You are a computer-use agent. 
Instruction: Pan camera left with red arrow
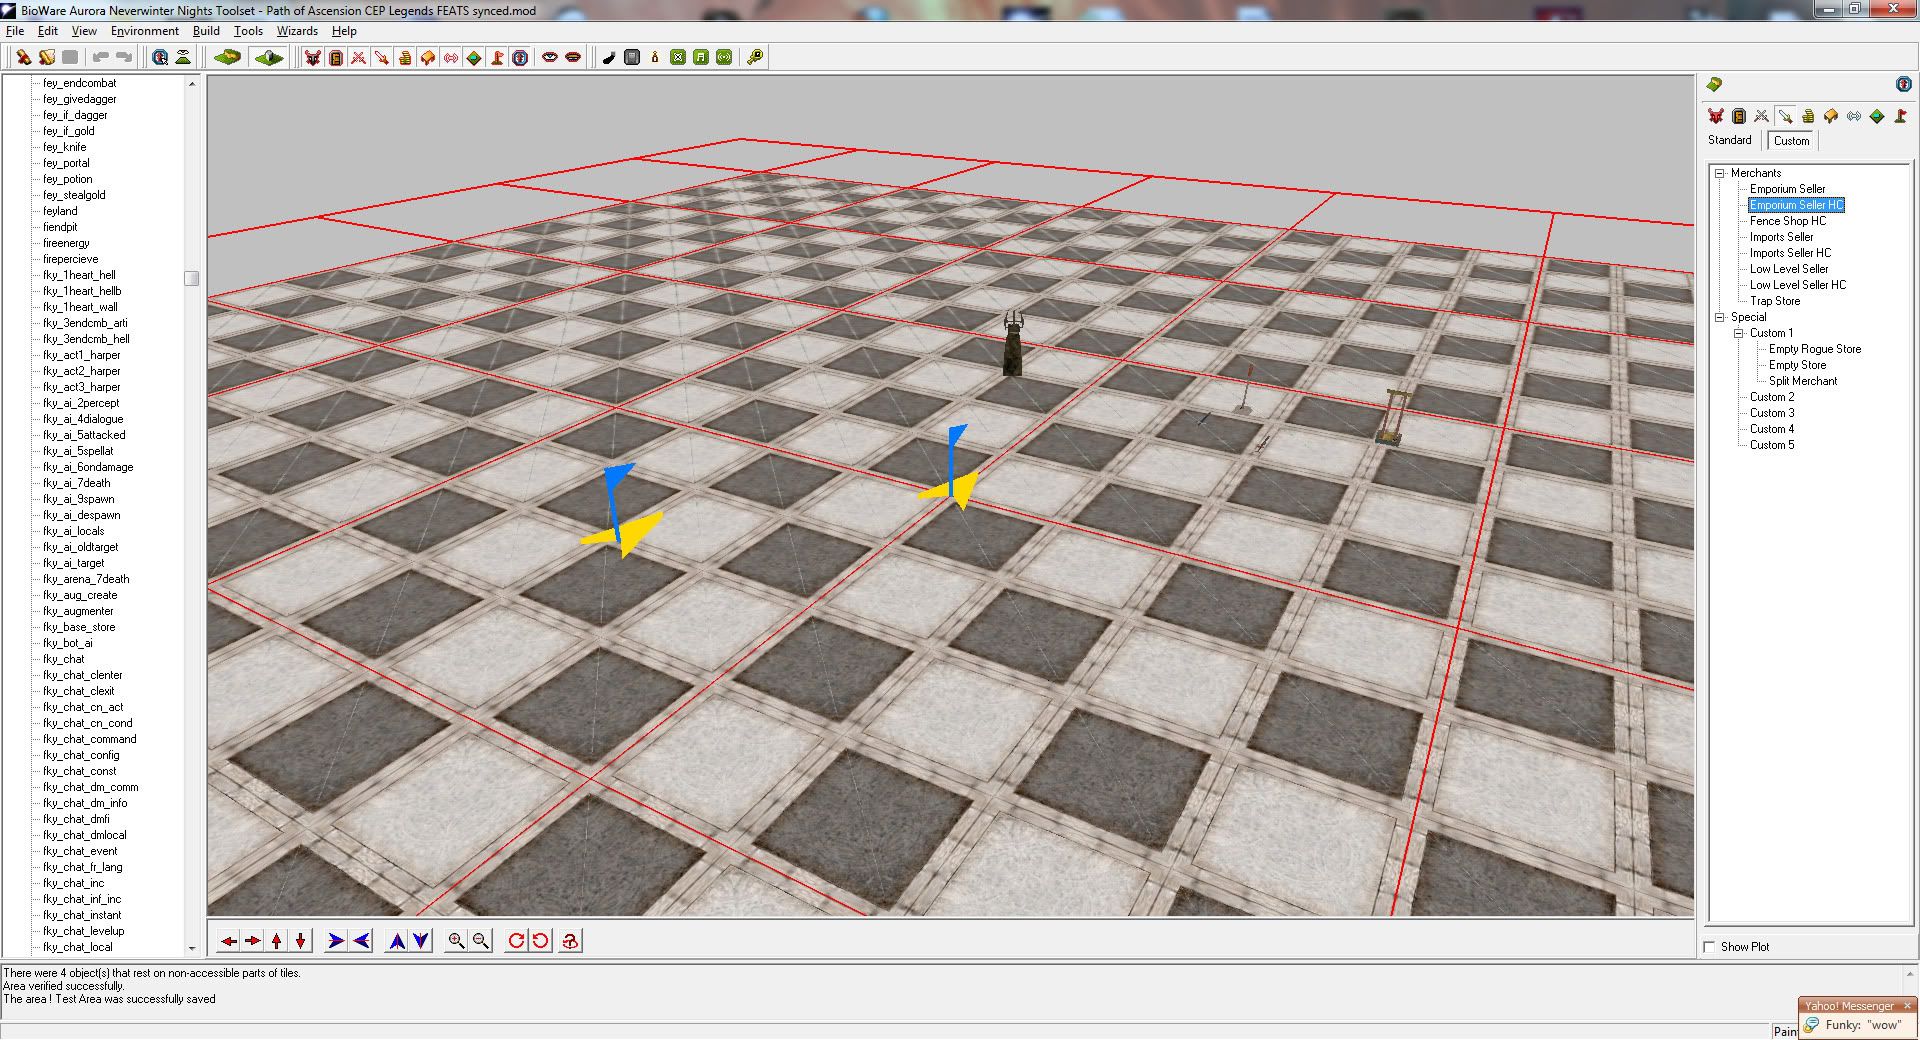coord(229,941)
